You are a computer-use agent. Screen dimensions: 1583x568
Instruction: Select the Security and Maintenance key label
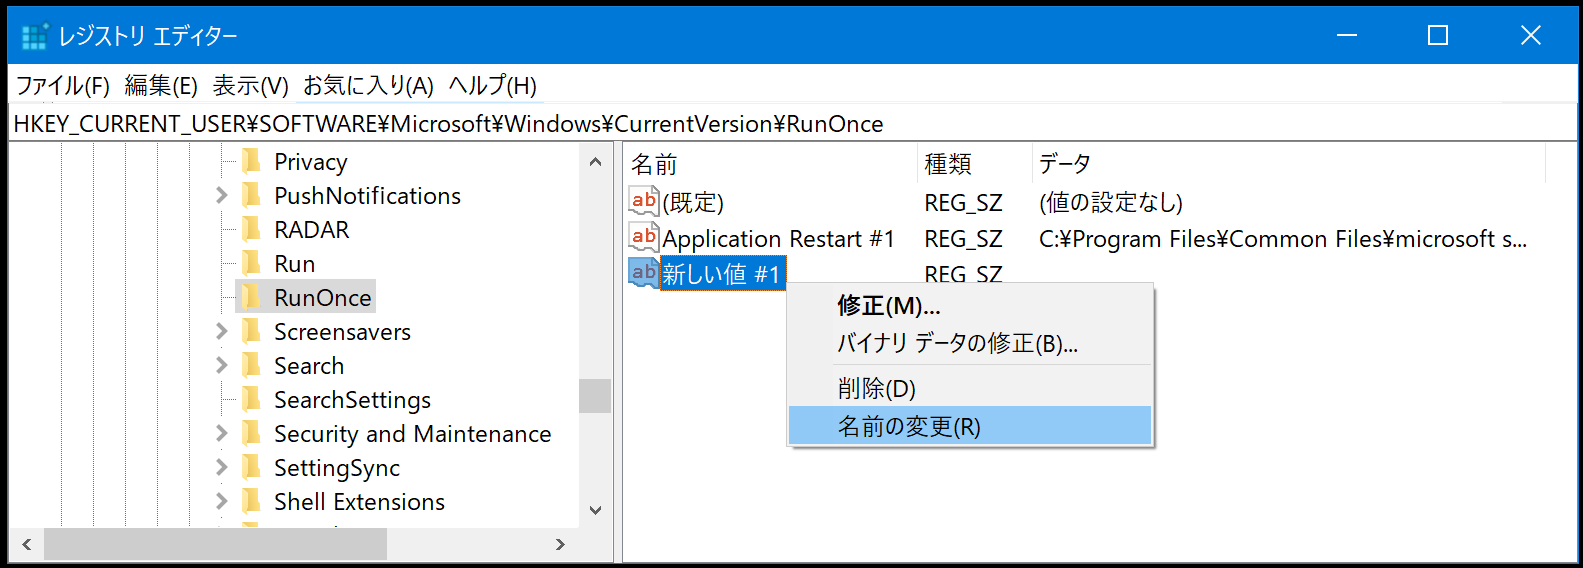[413, 433]
